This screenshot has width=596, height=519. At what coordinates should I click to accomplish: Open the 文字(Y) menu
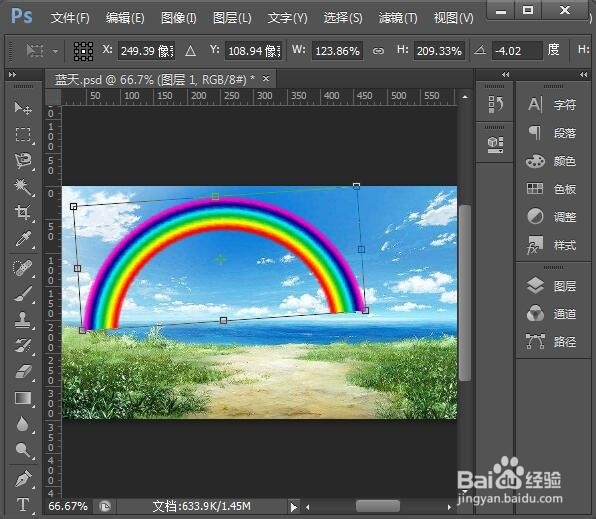(287, 17)
